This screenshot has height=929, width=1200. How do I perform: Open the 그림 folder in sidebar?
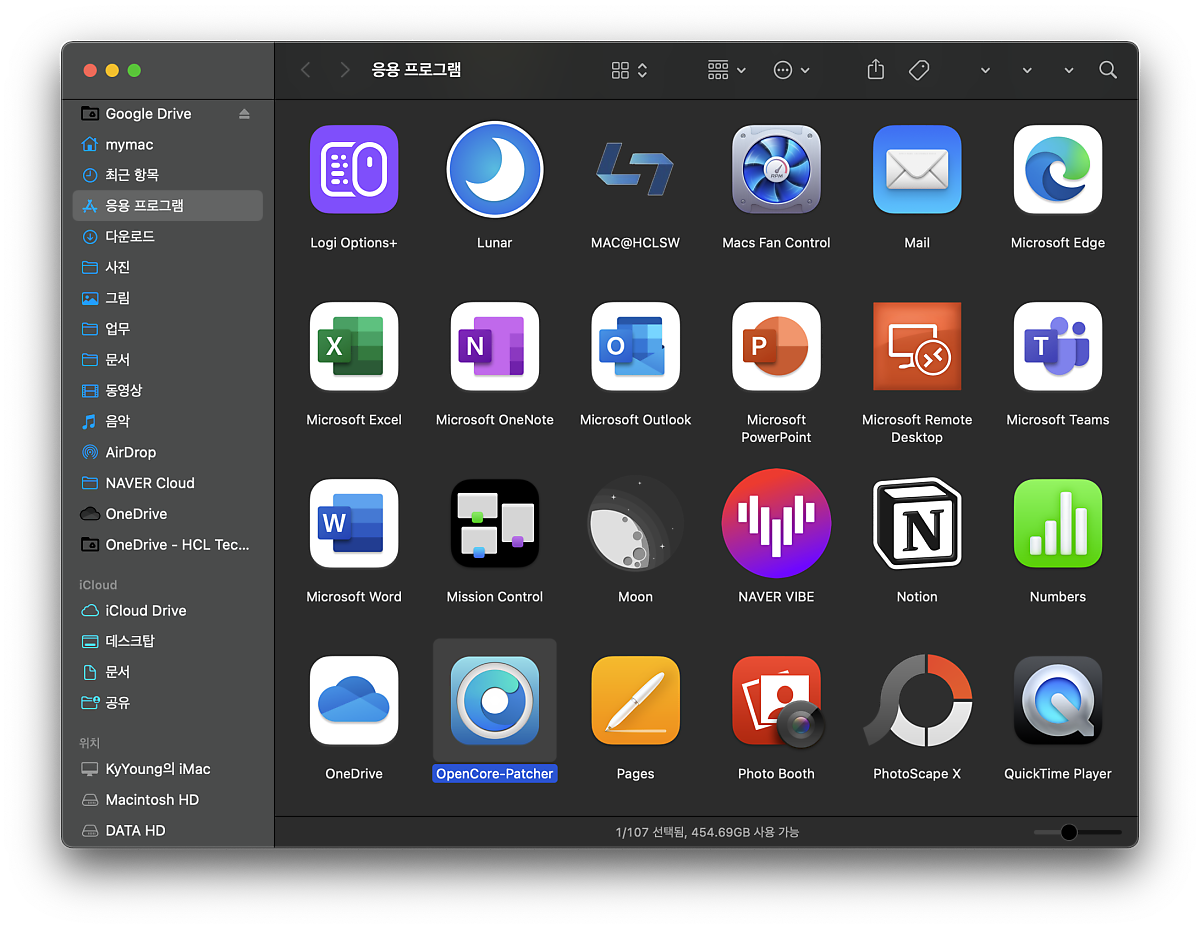tap(168, 298)
